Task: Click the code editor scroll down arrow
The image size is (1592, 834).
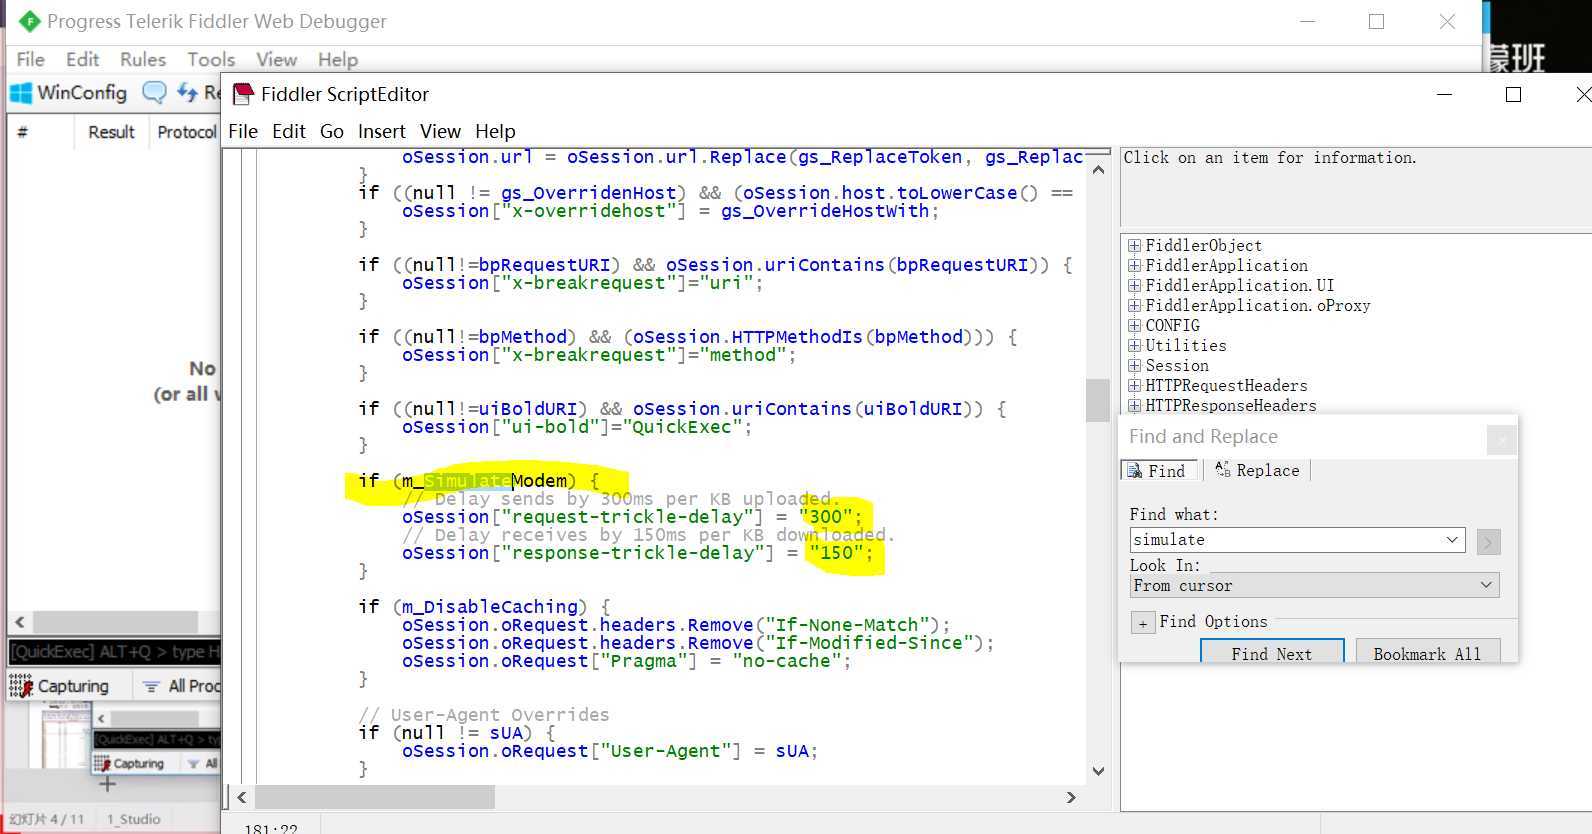Action: tap(1098, 771)
